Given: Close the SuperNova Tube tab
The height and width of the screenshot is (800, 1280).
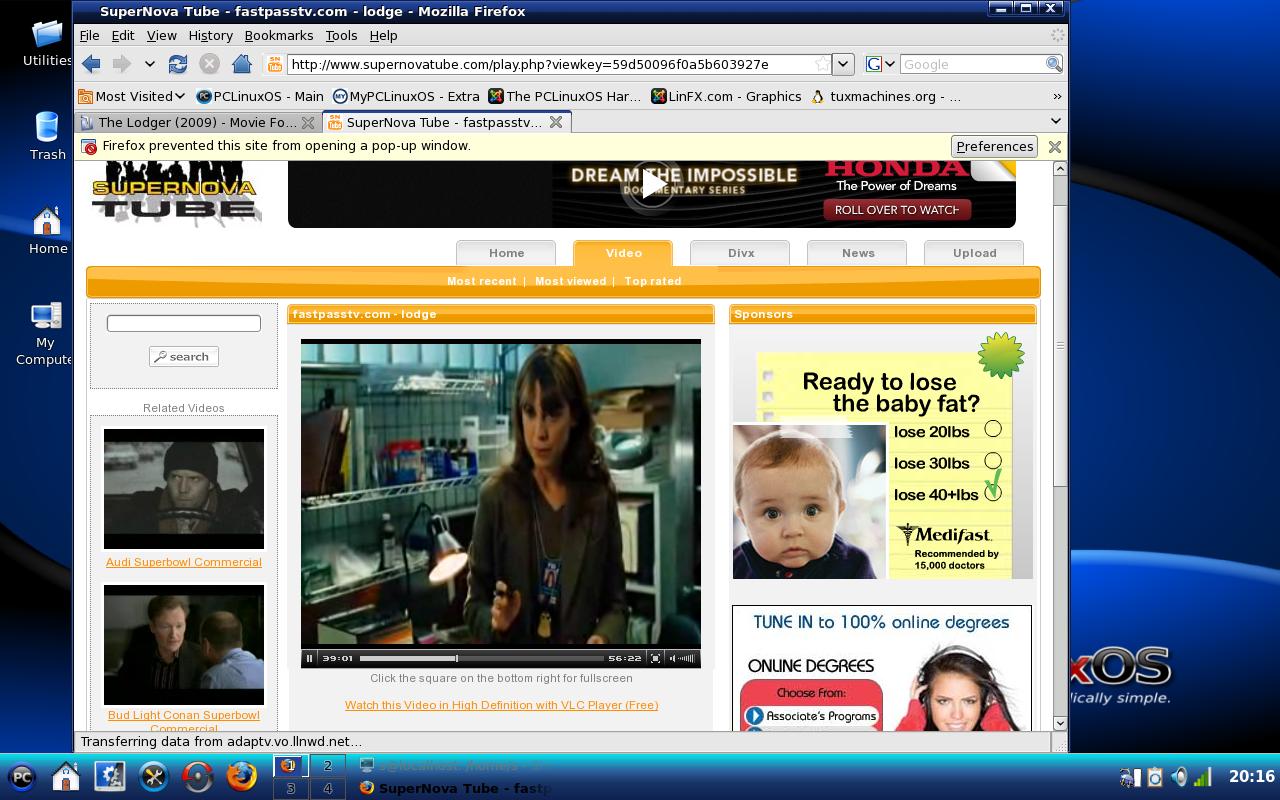Looking at the screenshot, I should tap(556, 122).
